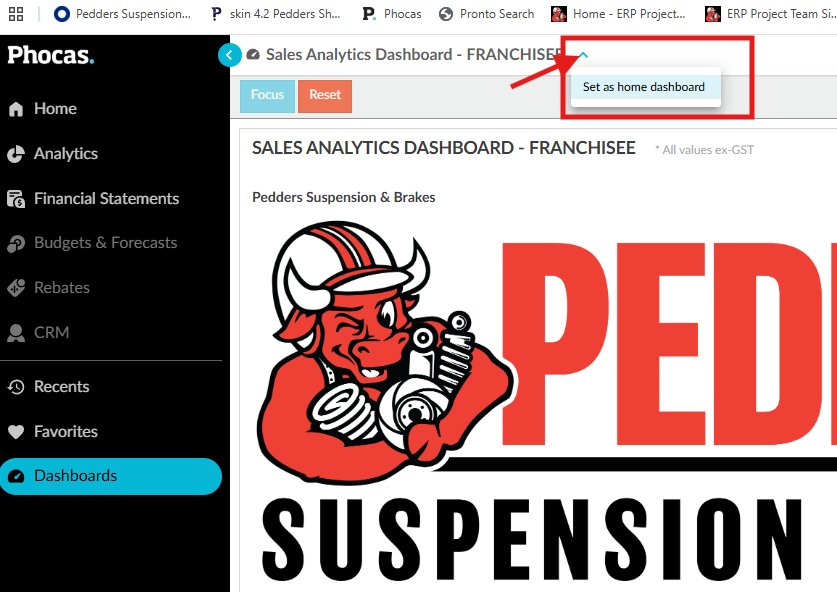This screenshot has height=592, width=837.
Task: Collapse the dashboard title dropdown caret
Action: [583, 54]
